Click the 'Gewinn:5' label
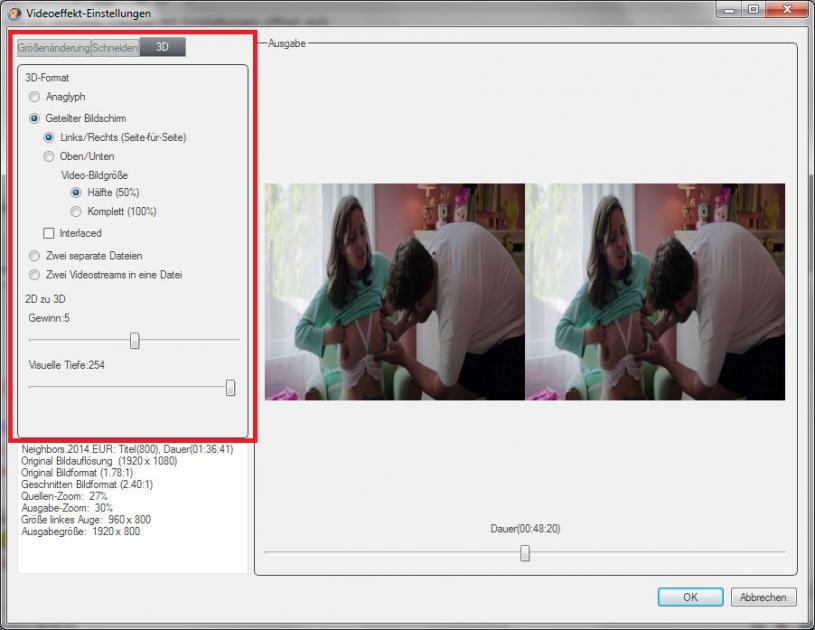815x630 pixels. click(x=49, y=318)
